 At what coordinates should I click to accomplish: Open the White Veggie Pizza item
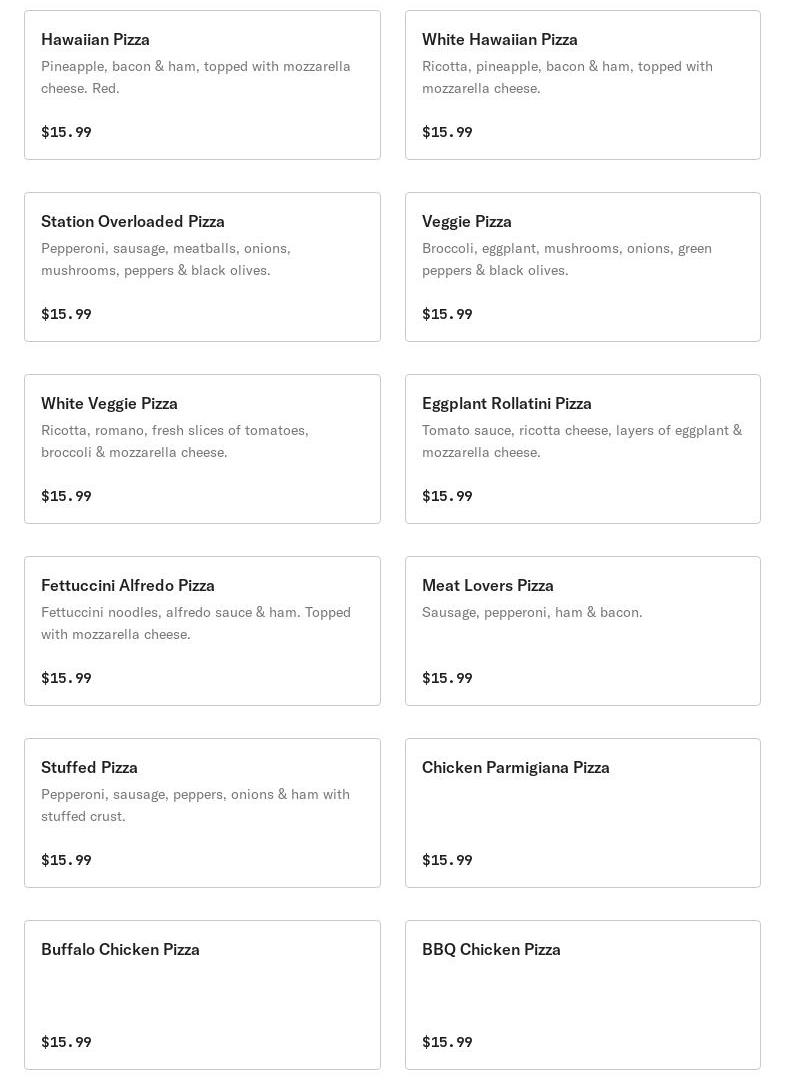(202, 449)
